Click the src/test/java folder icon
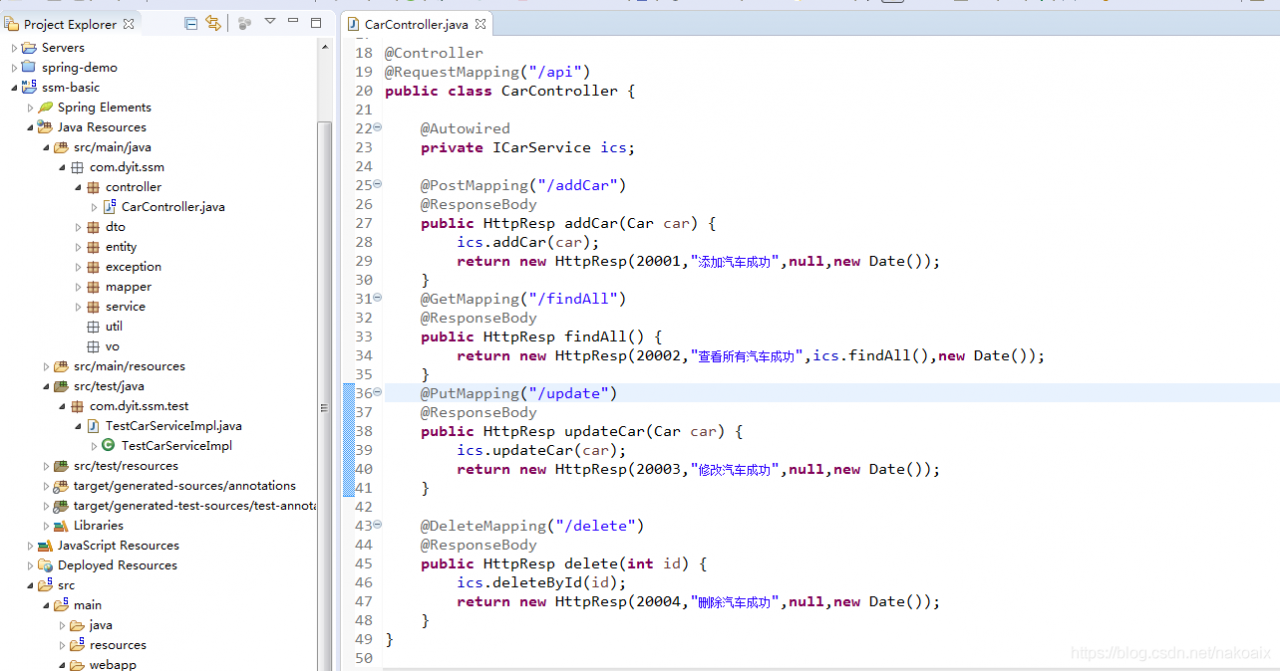 61,386
